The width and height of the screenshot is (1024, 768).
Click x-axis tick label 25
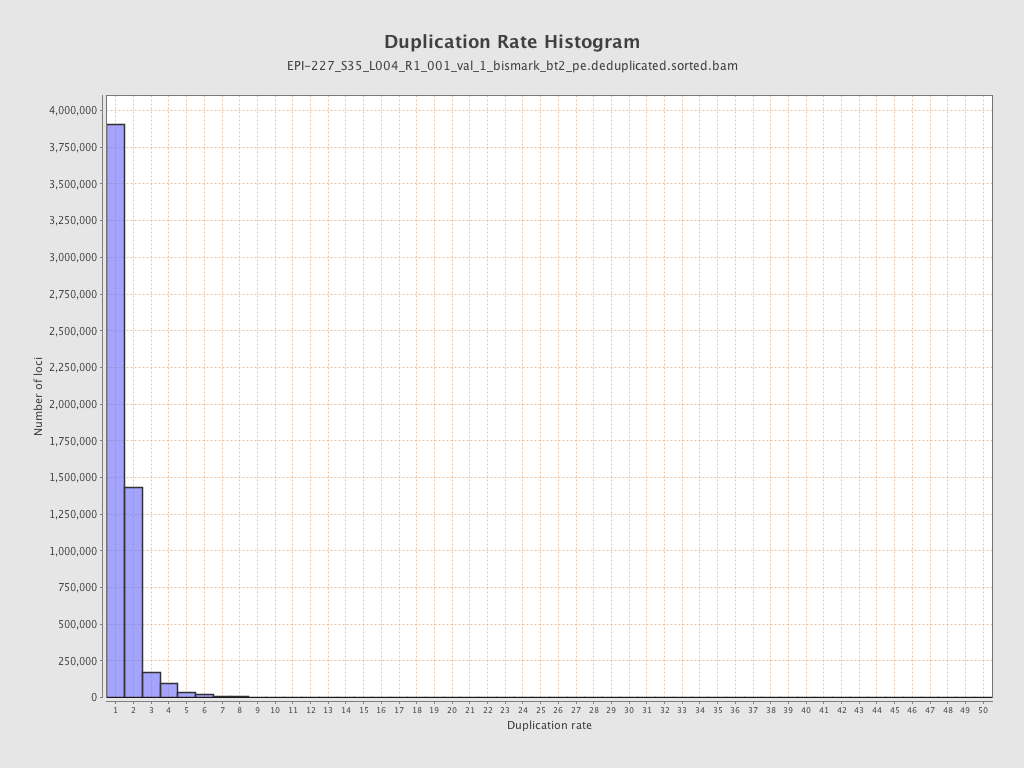click(x=541, y=710)
